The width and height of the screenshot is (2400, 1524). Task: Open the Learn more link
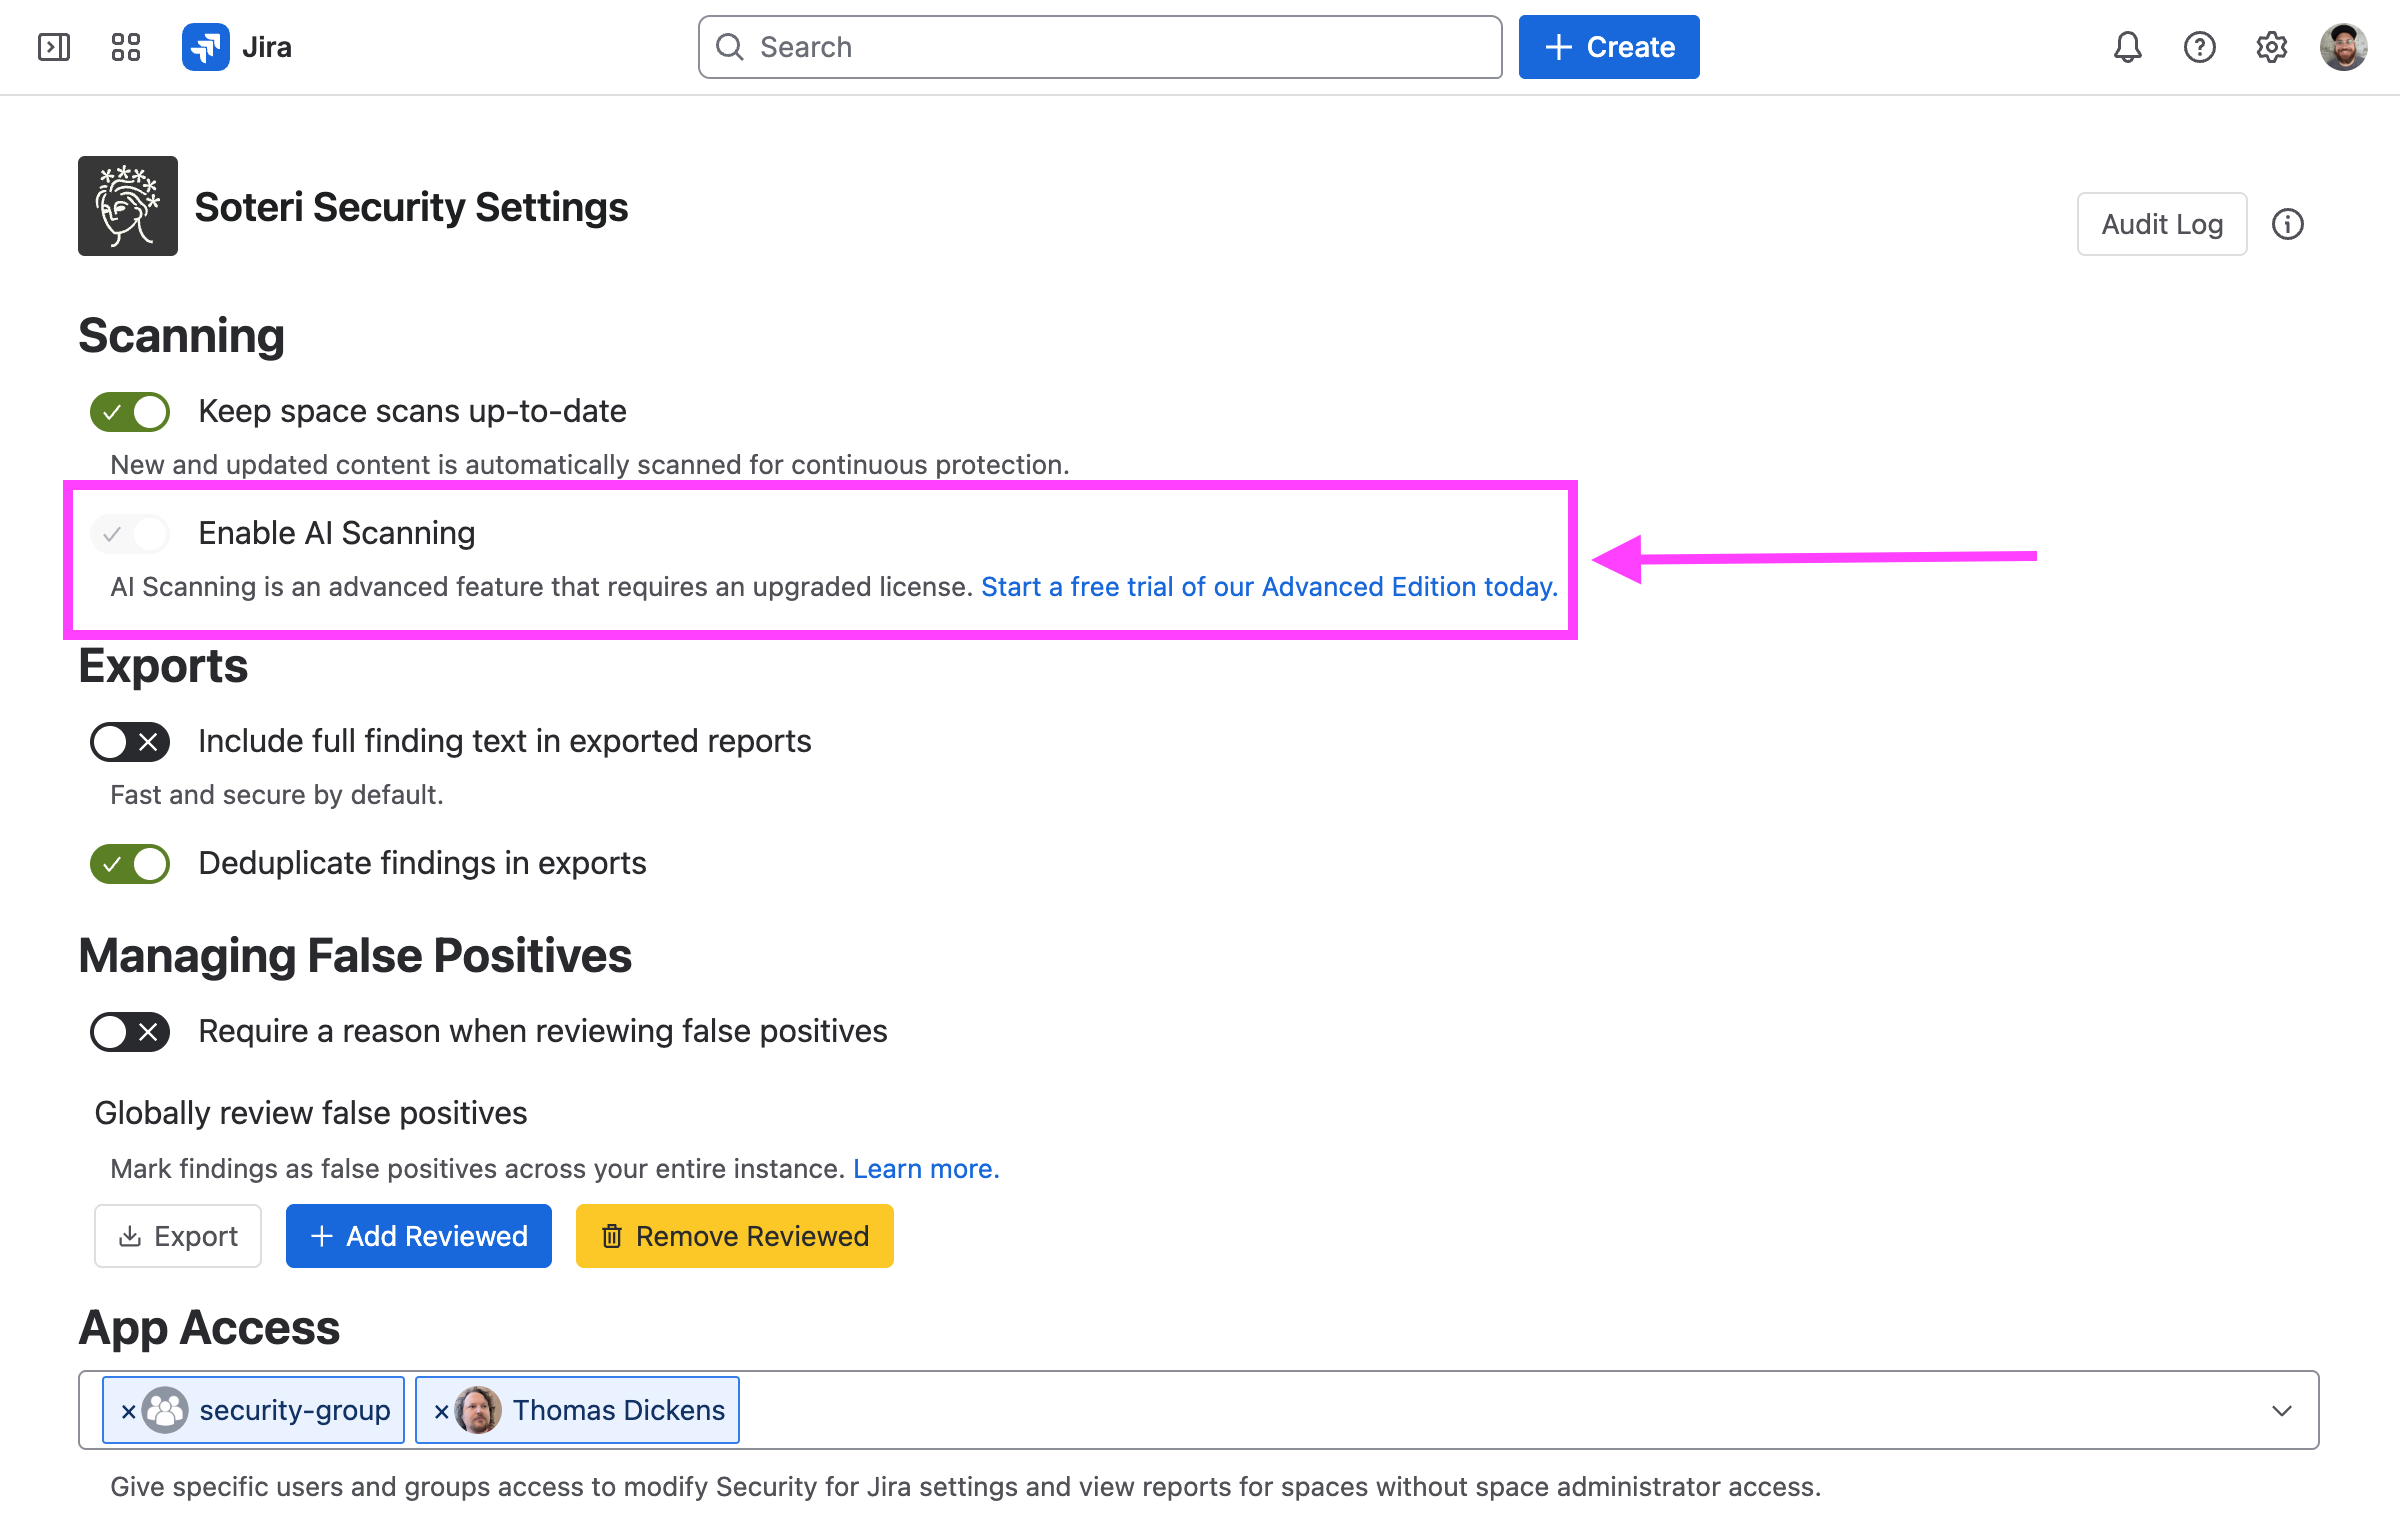[x=926, y=1169]
